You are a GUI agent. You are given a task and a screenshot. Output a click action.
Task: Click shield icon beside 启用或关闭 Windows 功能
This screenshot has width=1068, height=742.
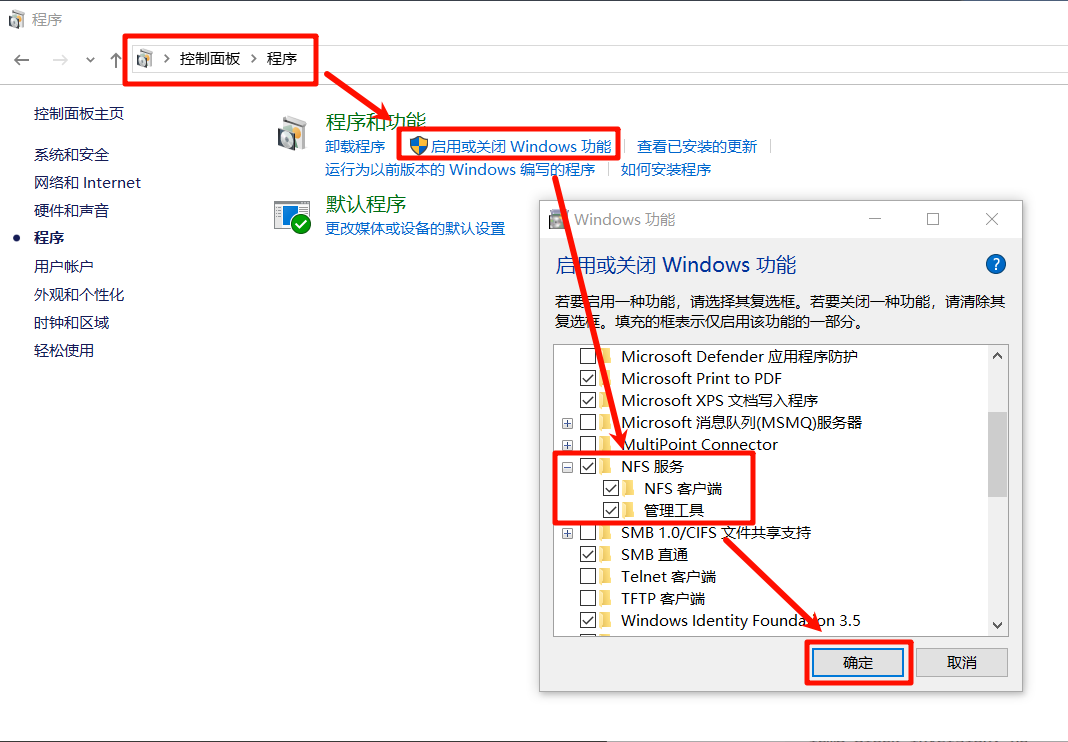[418, 146]
